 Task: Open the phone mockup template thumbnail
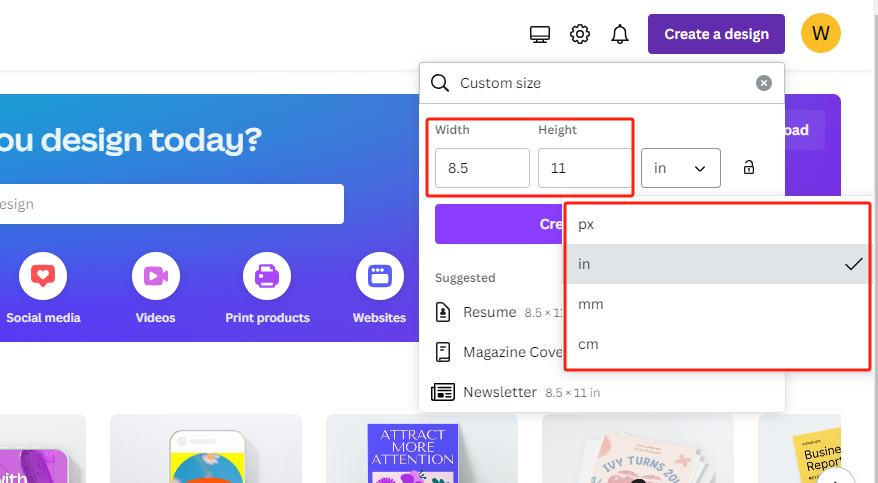coord(206,449)
